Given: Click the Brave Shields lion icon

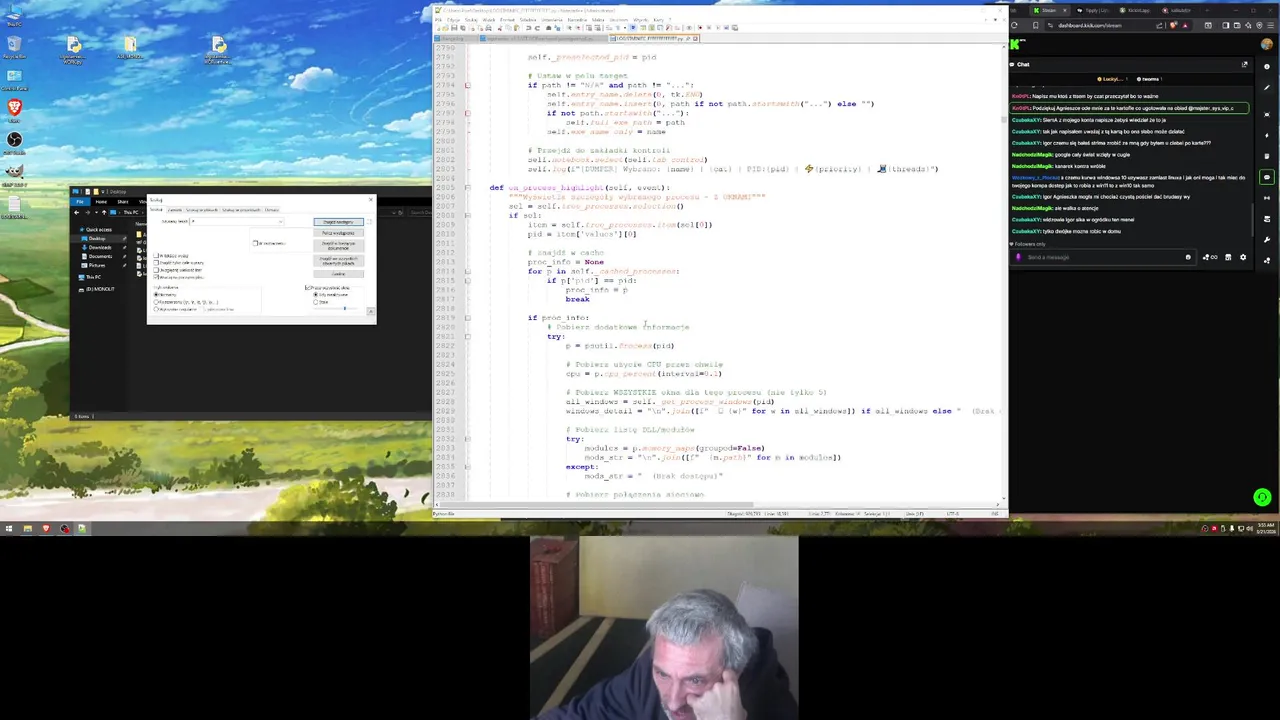Looking at the screenshot, I should 1173,25.
